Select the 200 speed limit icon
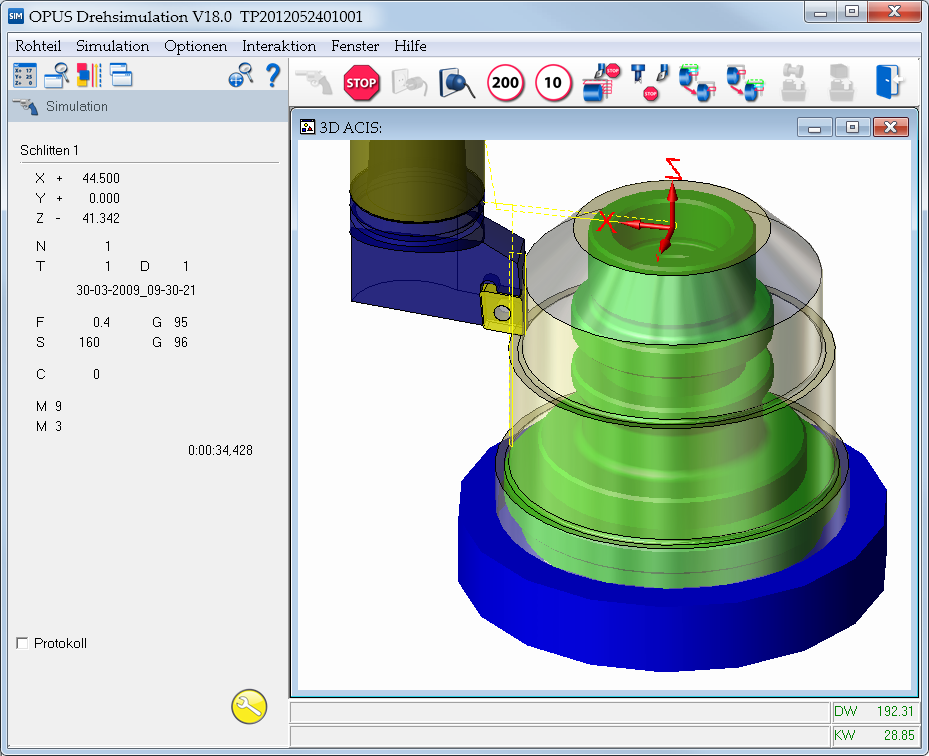 click(x=505, y=83)
